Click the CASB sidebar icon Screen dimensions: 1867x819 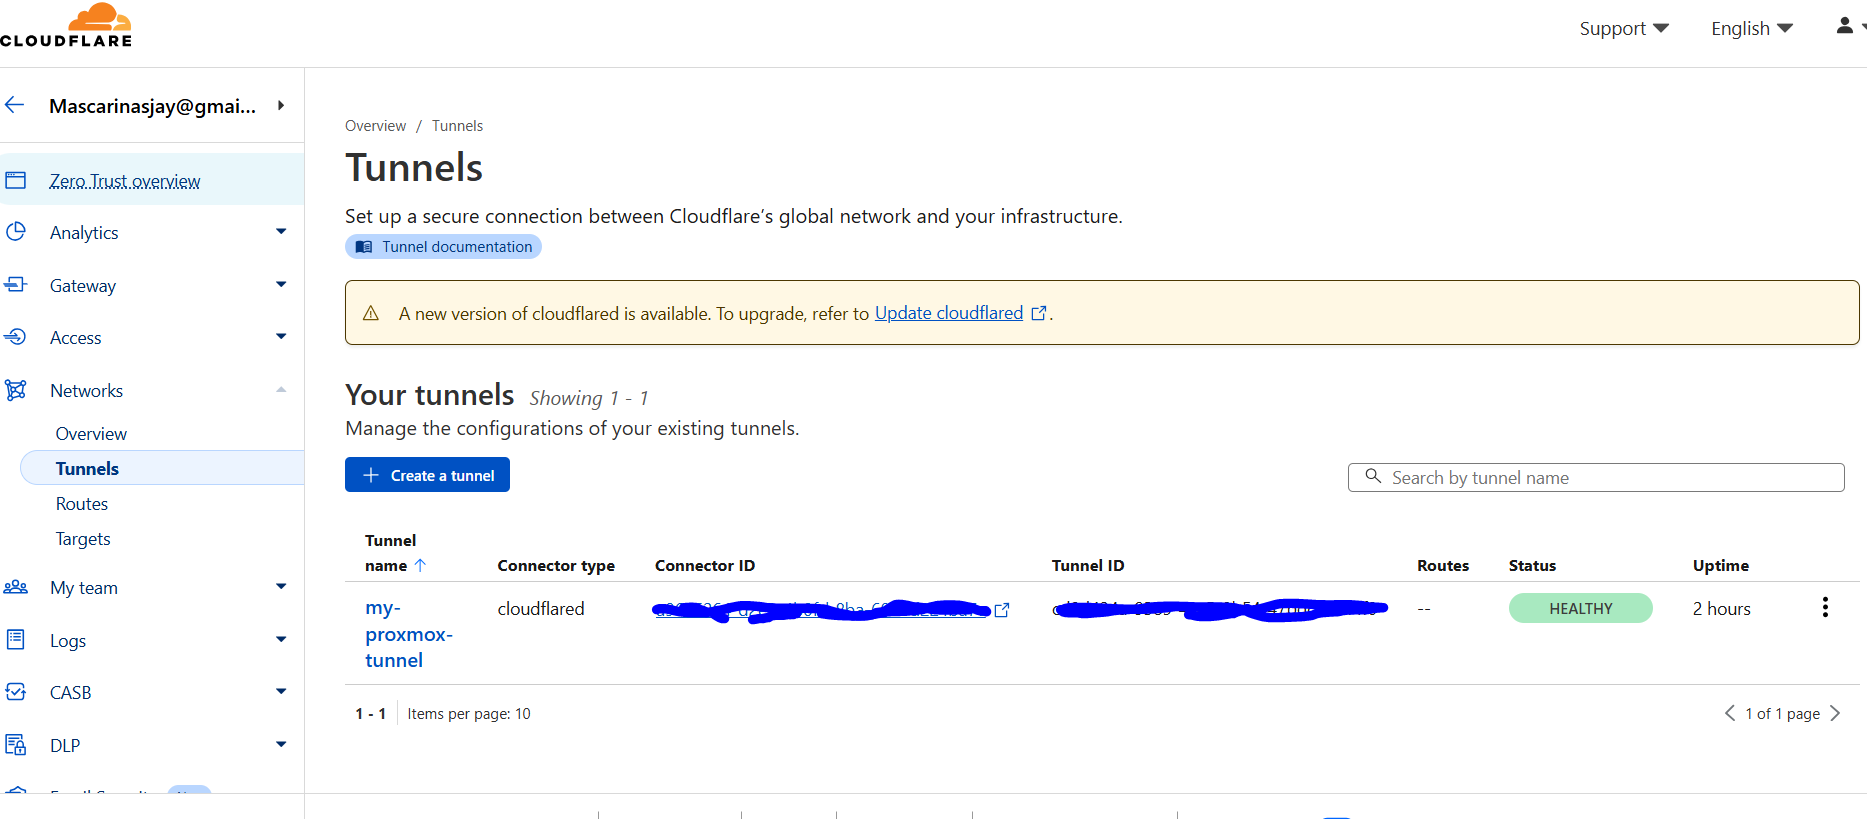pyautogui.click(x=15, y=692)
